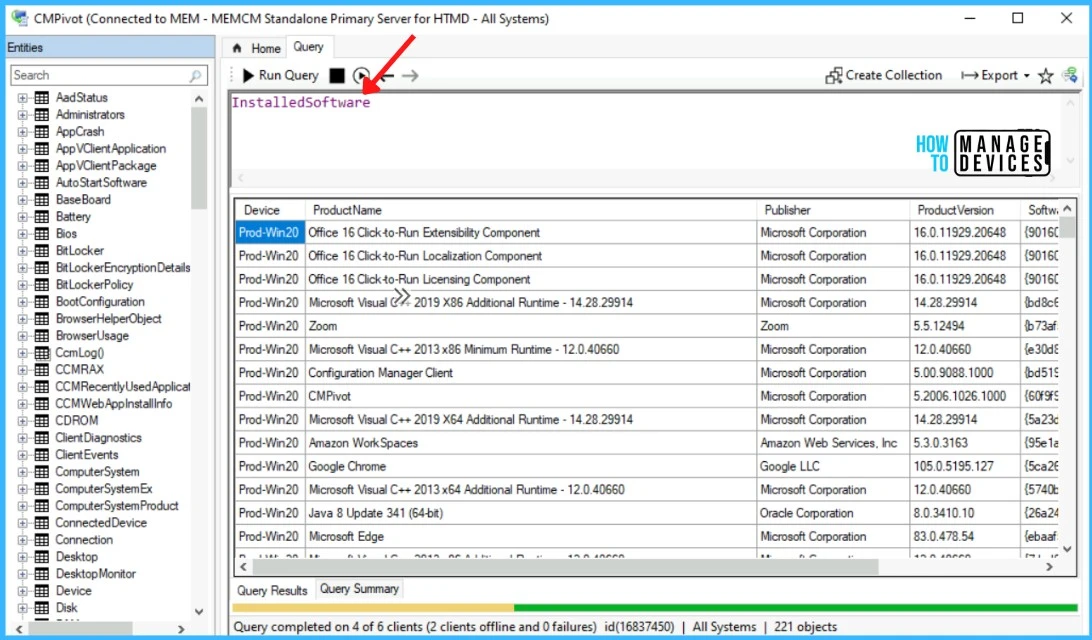
Task: Open the Export dropdown arrow
Action: 1027,76
